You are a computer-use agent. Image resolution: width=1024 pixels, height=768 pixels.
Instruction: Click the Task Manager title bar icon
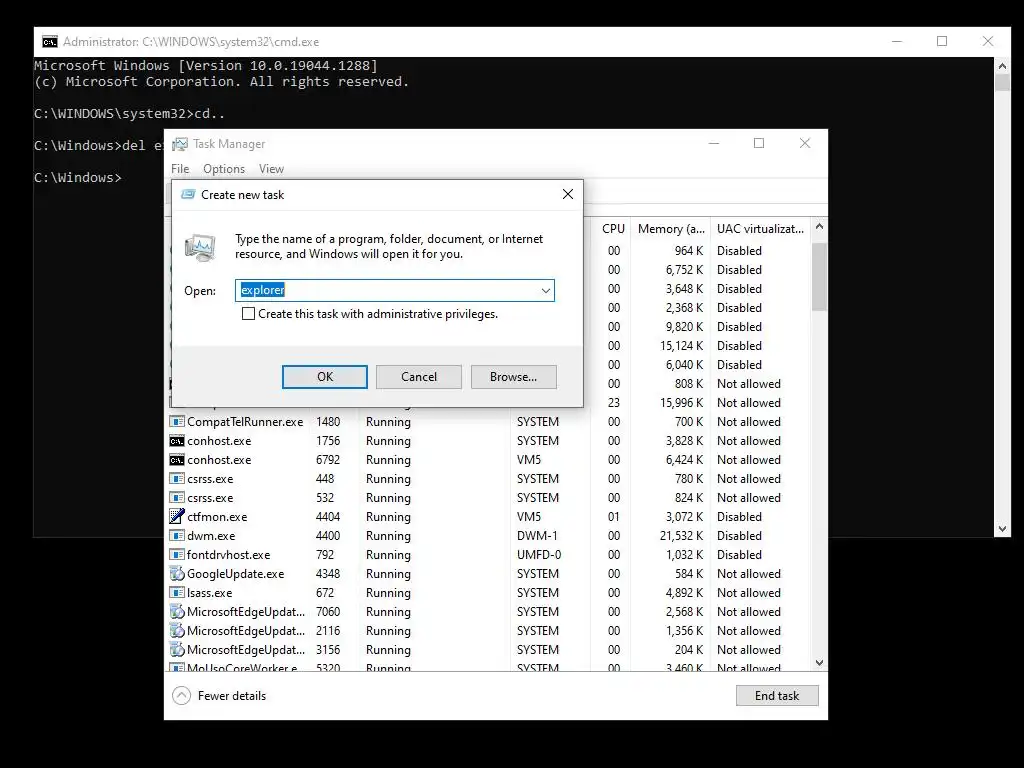click(180, 144)
